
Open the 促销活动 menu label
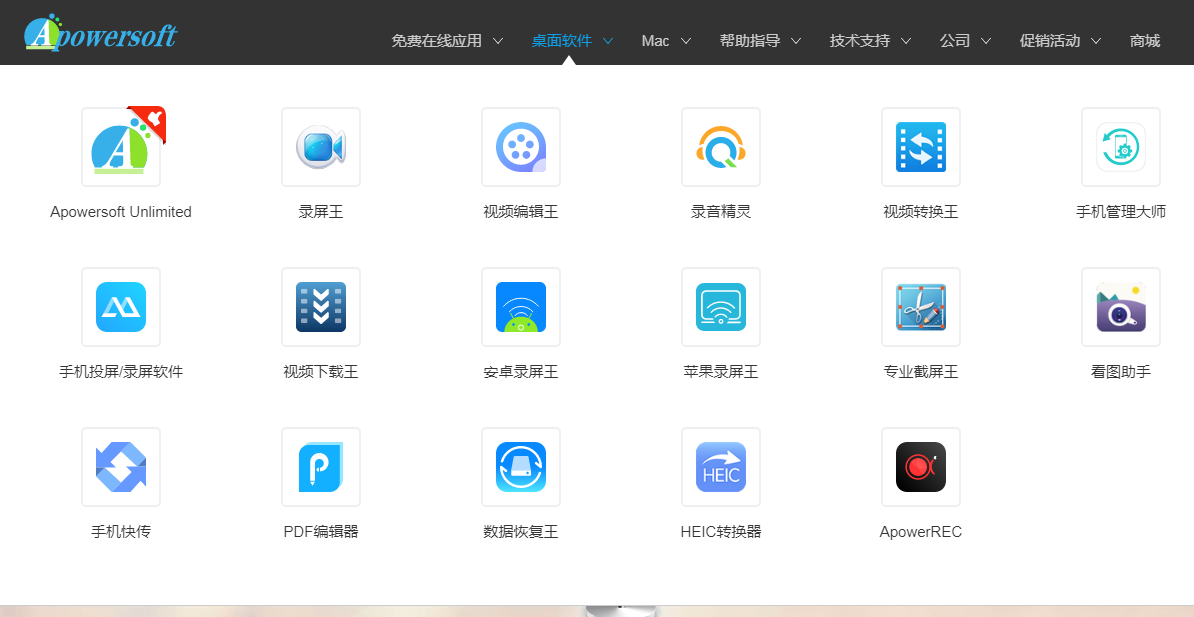(1049, 41)
